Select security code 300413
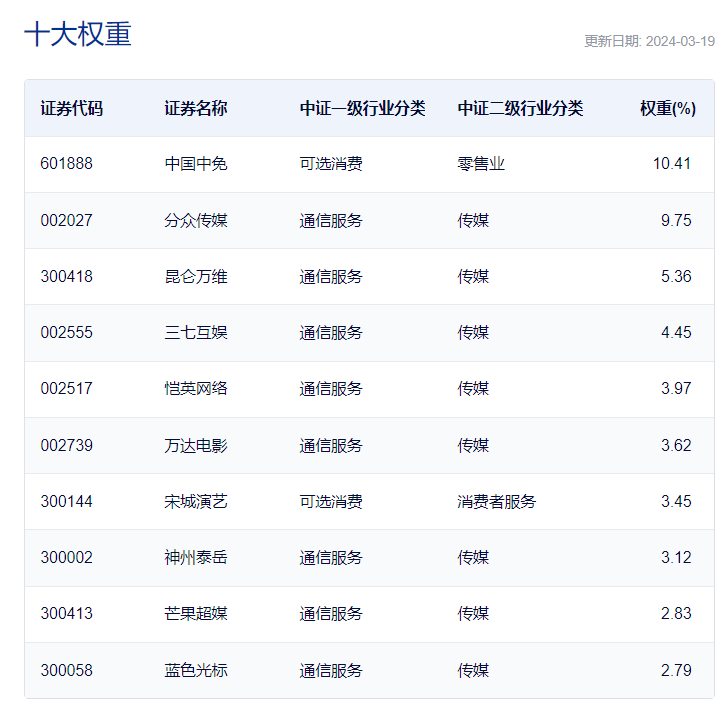Viewport: 727px width, 707px height. (66, 614)
